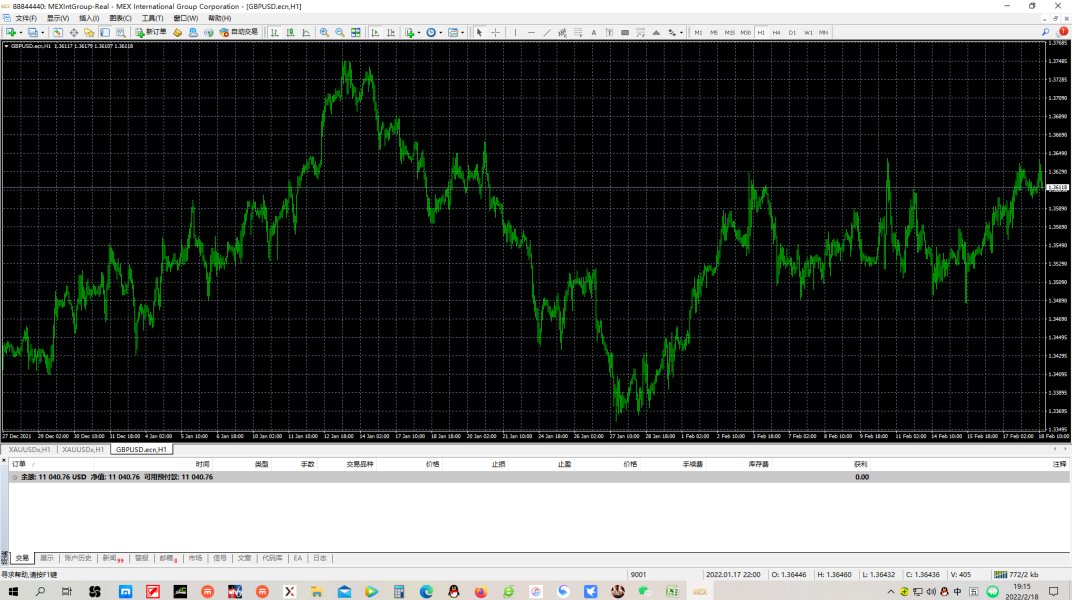Draw a horizontal line with the toolbar tool
1072x600 pixels.
[x=531, y=32]
